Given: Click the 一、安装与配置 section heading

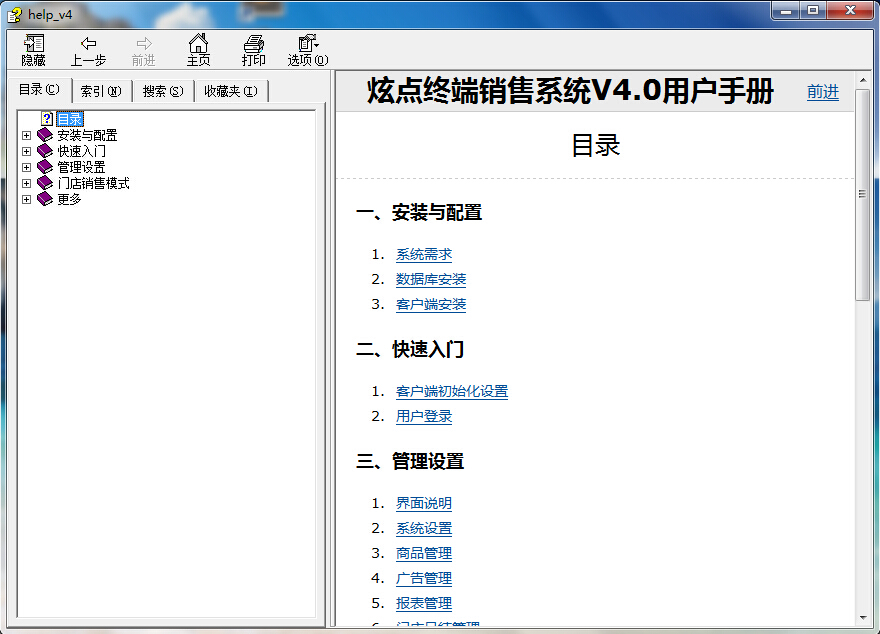Looking at the screenshot, I should coord(419,213).
